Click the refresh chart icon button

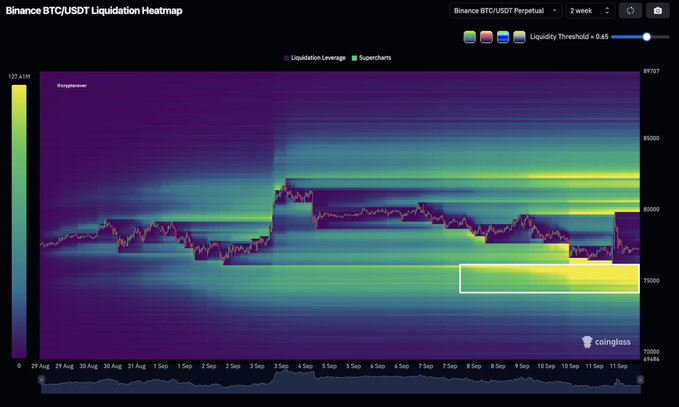coord(630,11)
